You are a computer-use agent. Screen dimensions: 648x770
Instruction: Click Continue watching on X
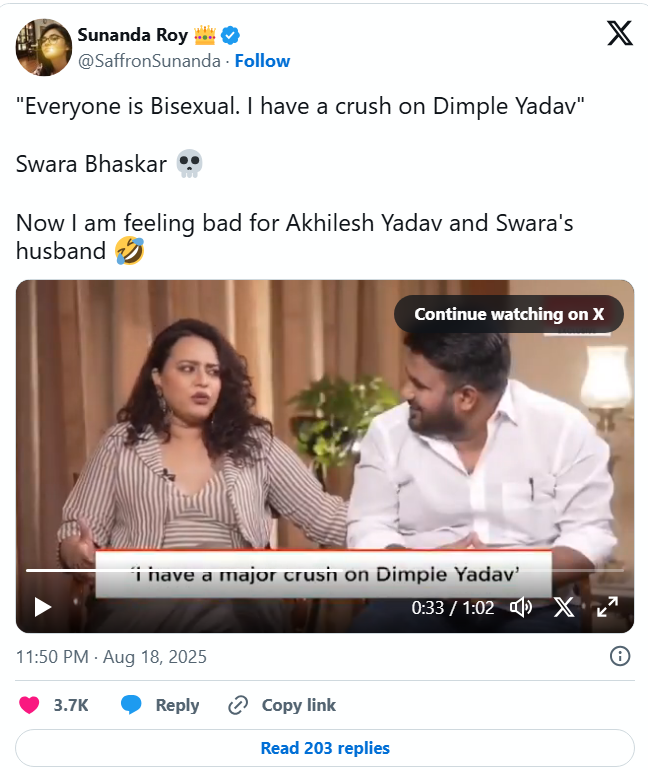(x=509, y=314)
